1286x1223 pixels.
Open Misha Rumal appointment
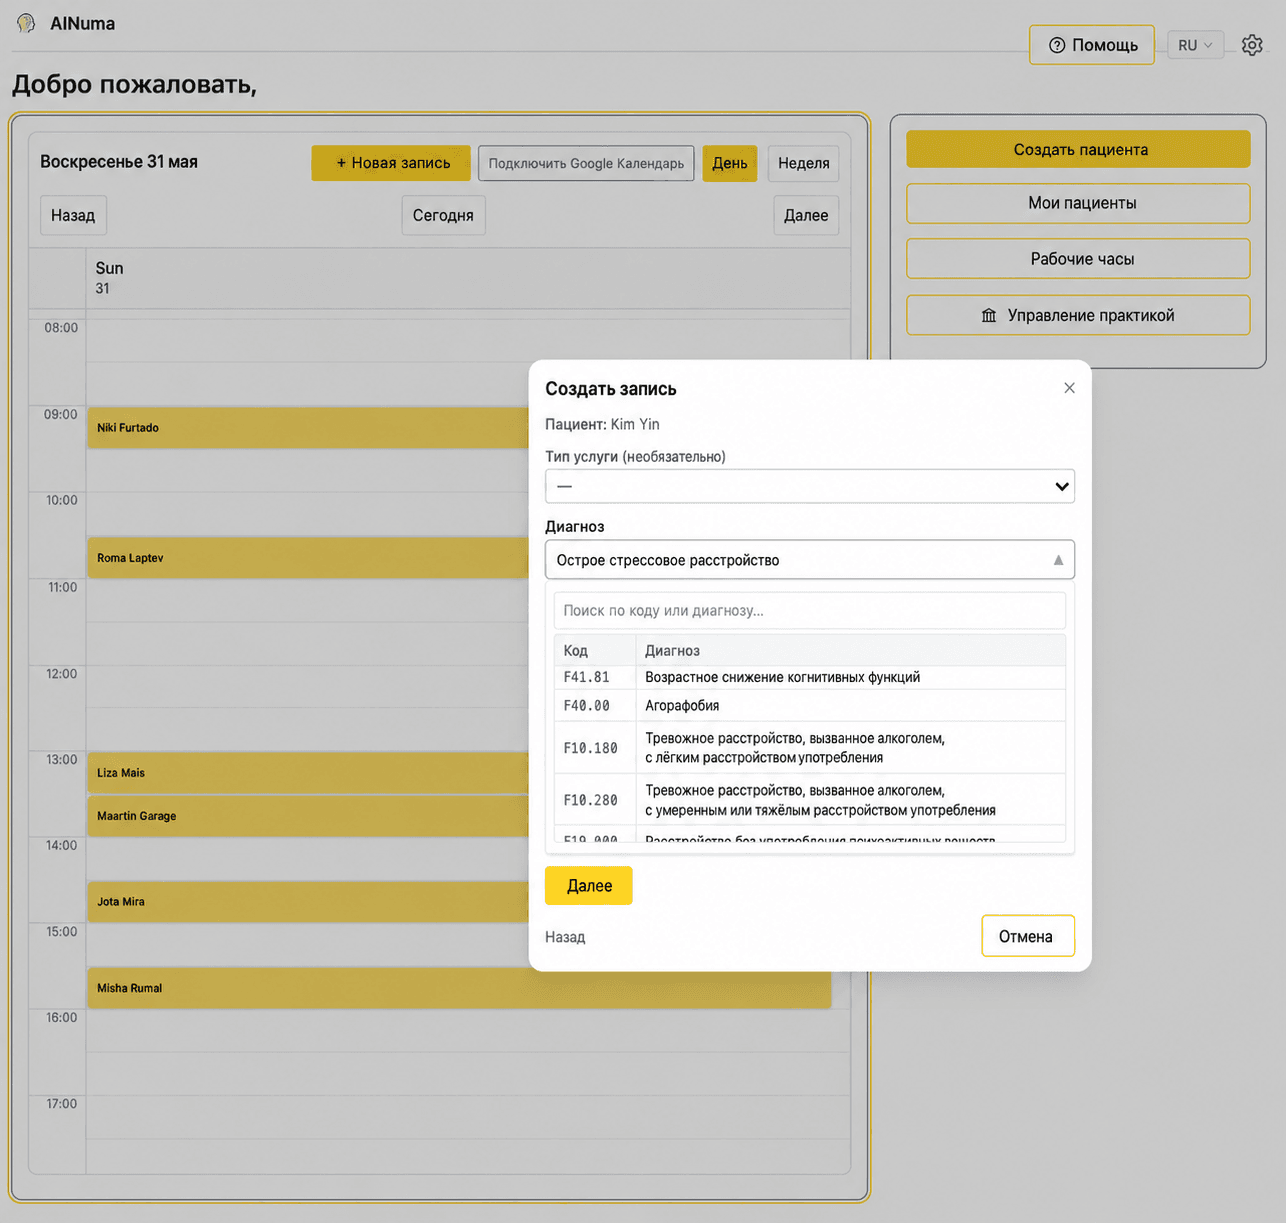[x=459, y=988]
